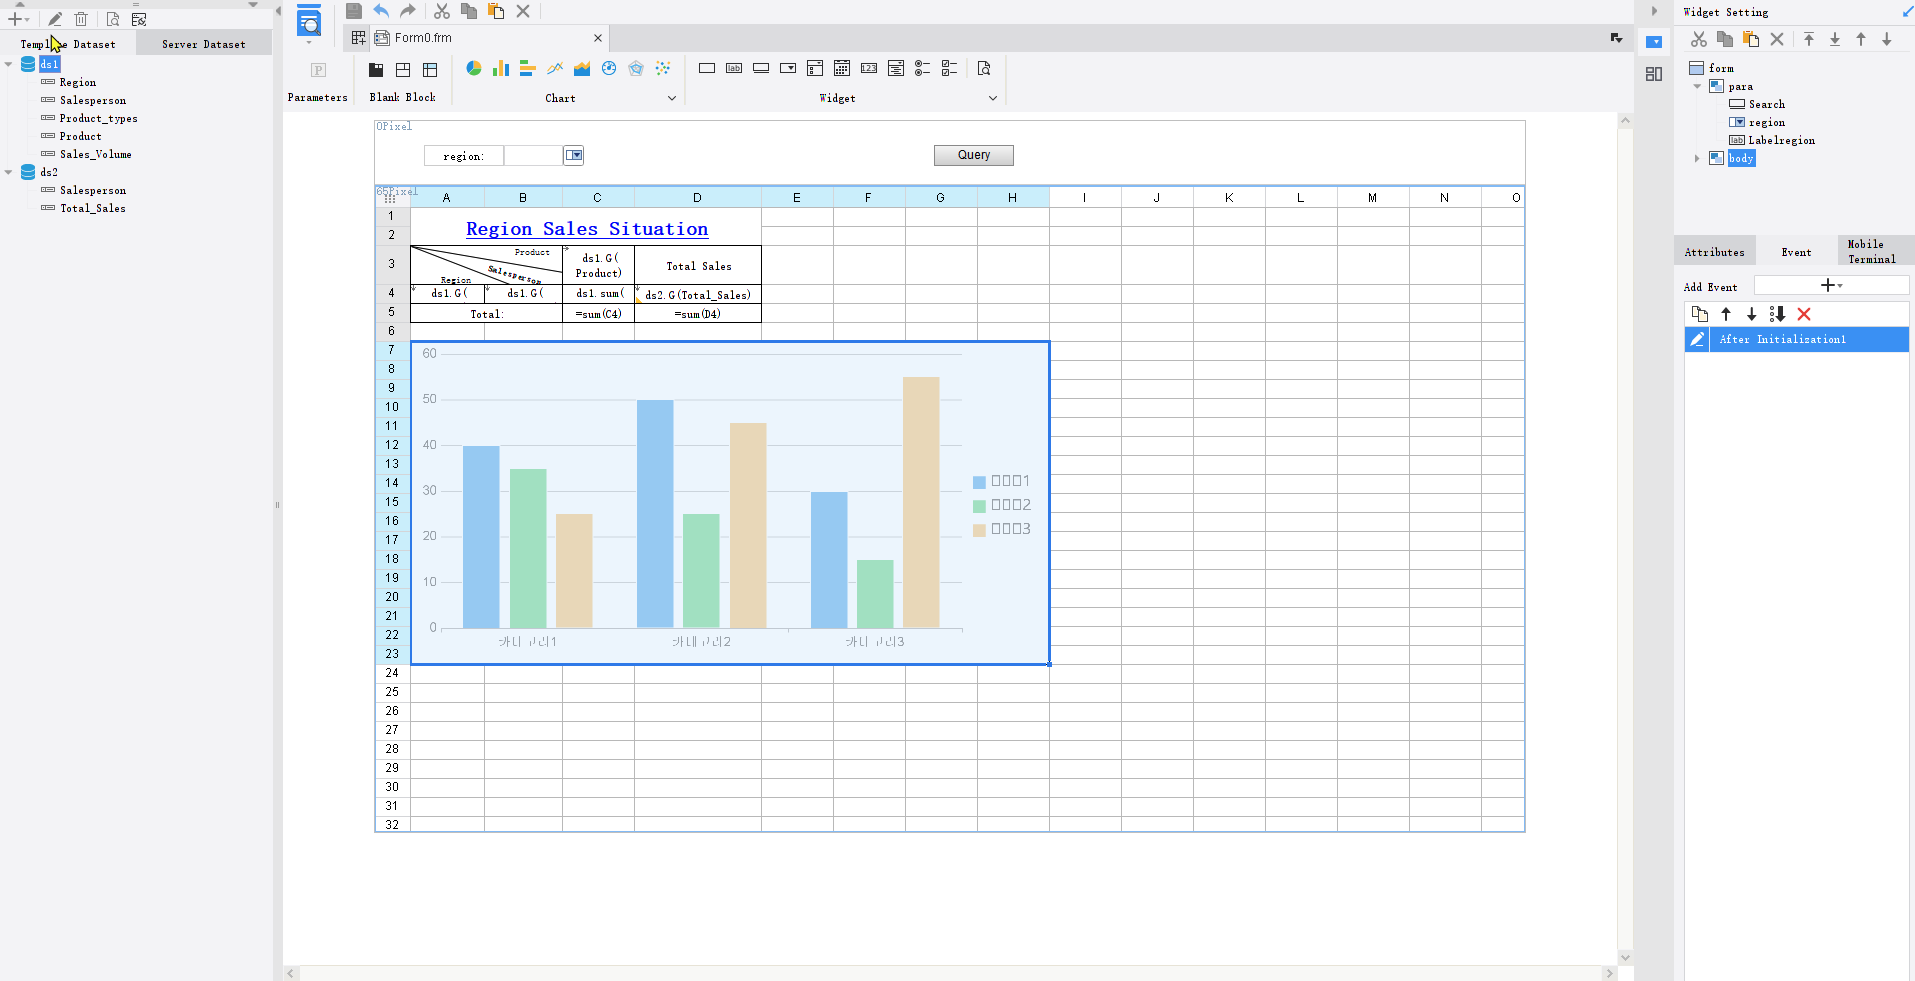Click the Query button
The image size is (1915, 981).
pos(972,155)
